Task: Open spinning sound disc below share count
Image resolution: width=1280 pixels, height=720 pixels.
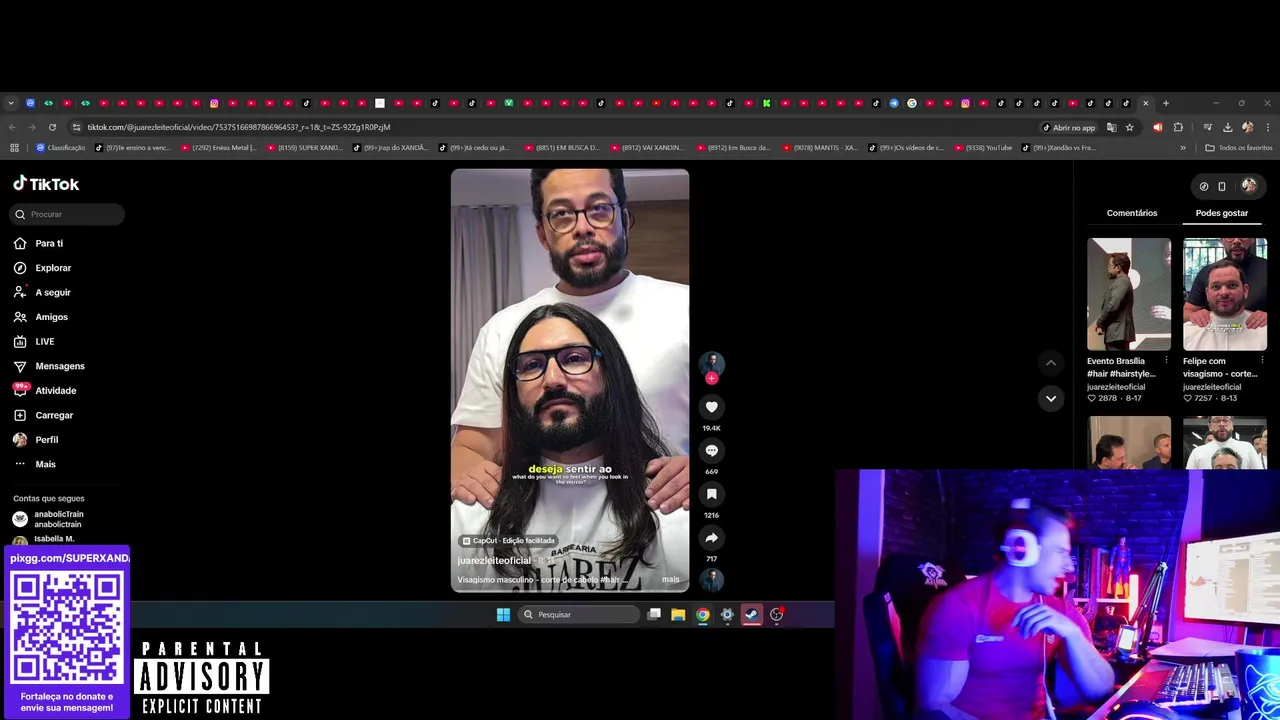Action: click(711, 579)
